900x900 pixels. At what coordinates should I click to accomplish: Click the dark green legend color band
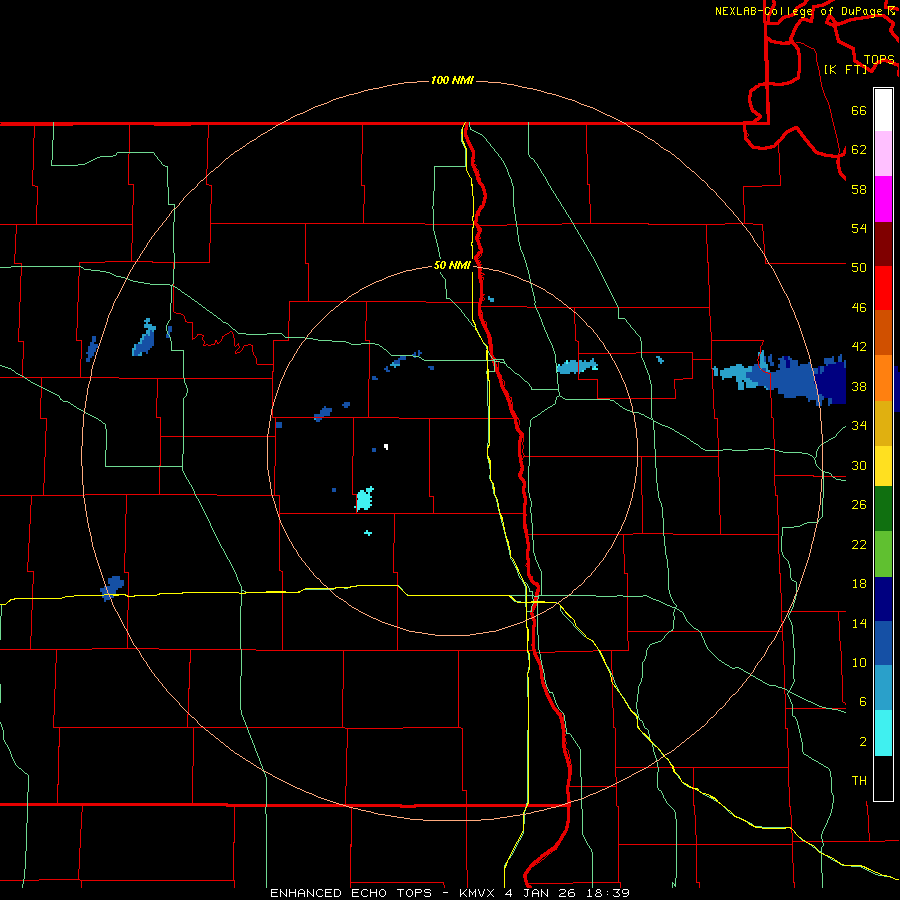point(883,509)
